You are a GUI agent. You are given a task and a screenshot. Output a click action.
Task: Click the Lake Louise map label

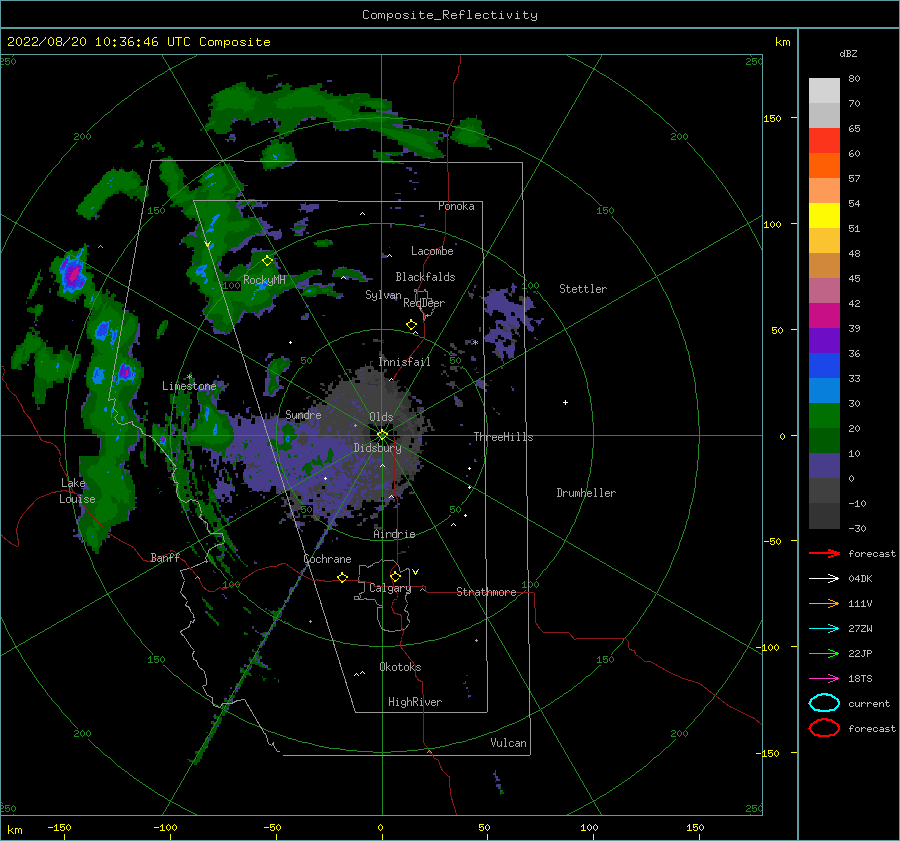click(x=77, y=491)
